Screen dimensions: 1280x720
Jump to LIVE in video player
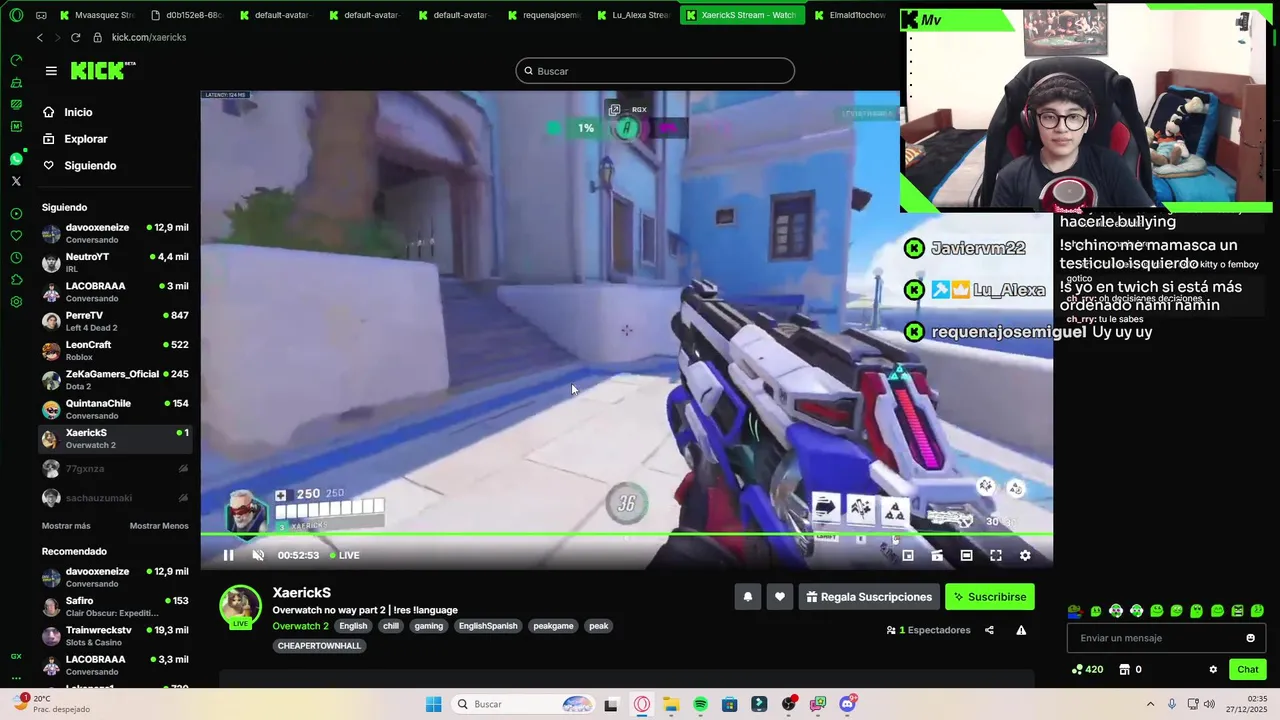click(343, 555)
